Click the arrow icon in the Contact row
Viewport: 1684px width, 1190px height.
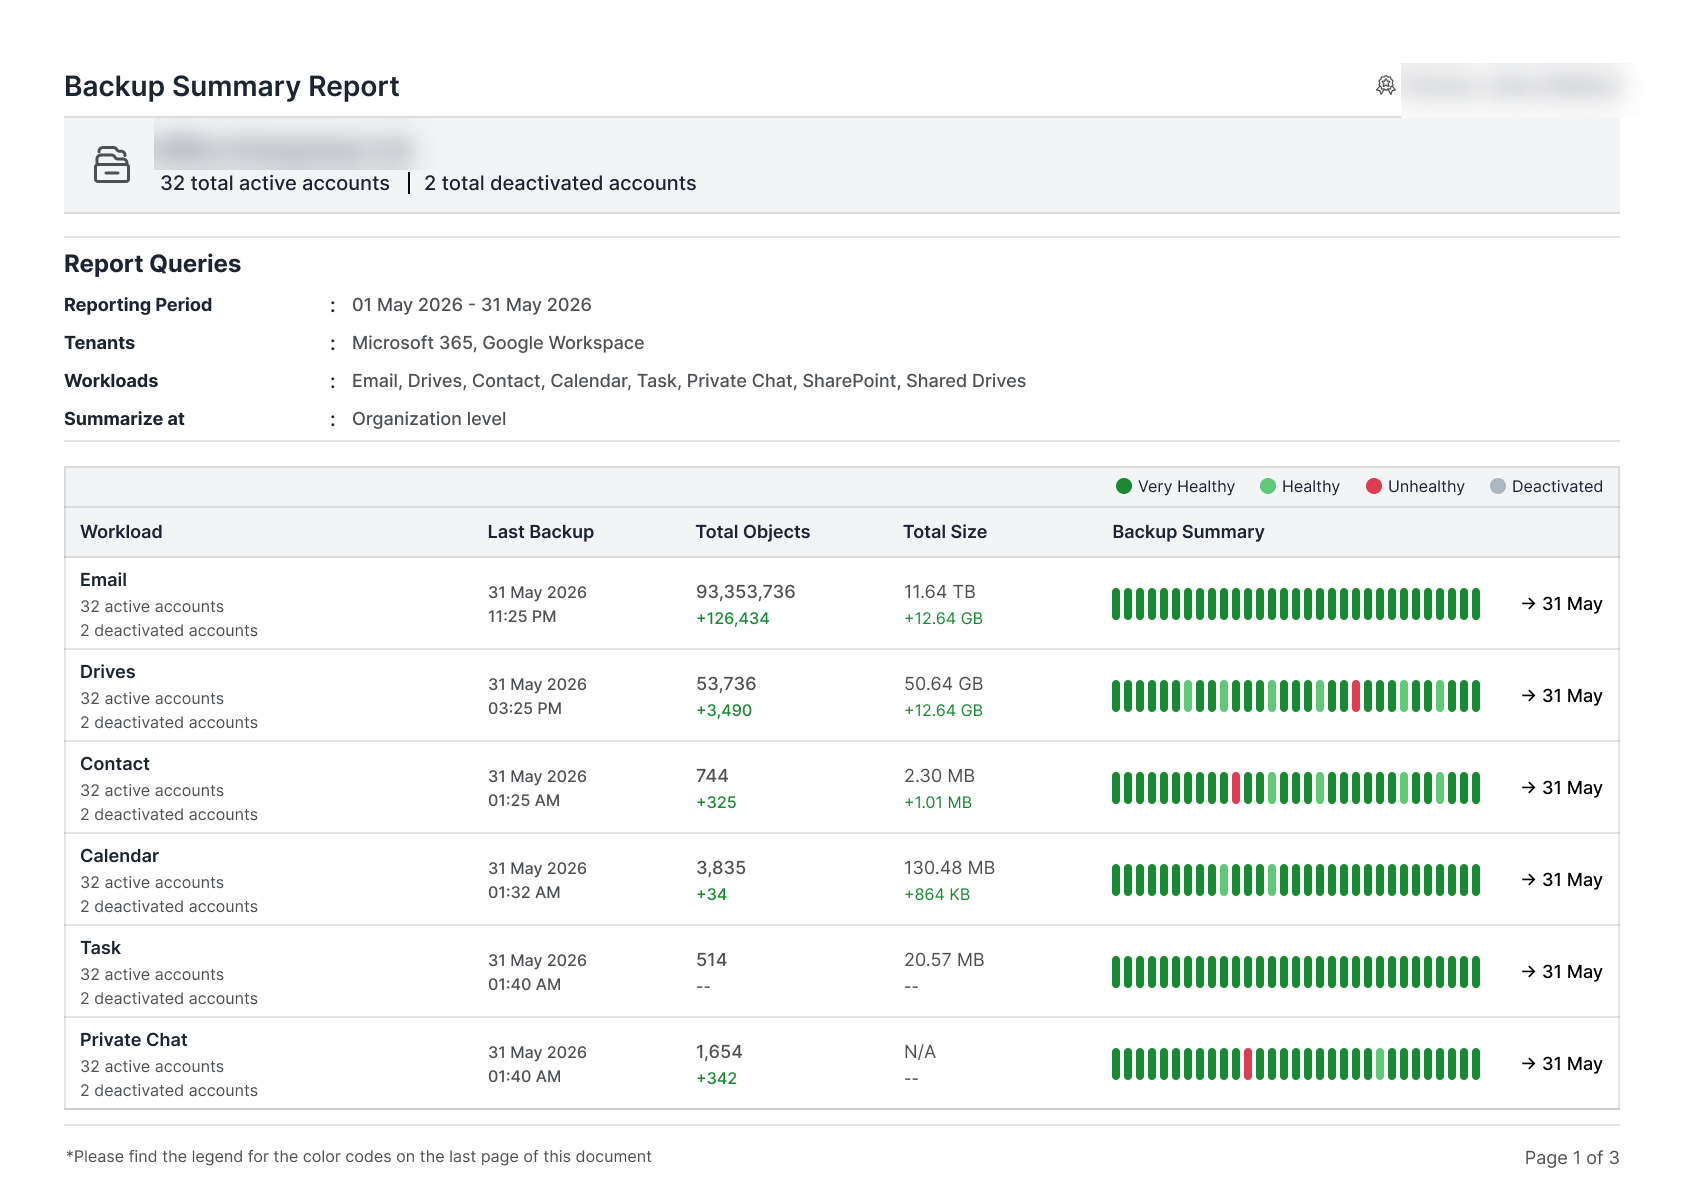(x=1529, y=787)
